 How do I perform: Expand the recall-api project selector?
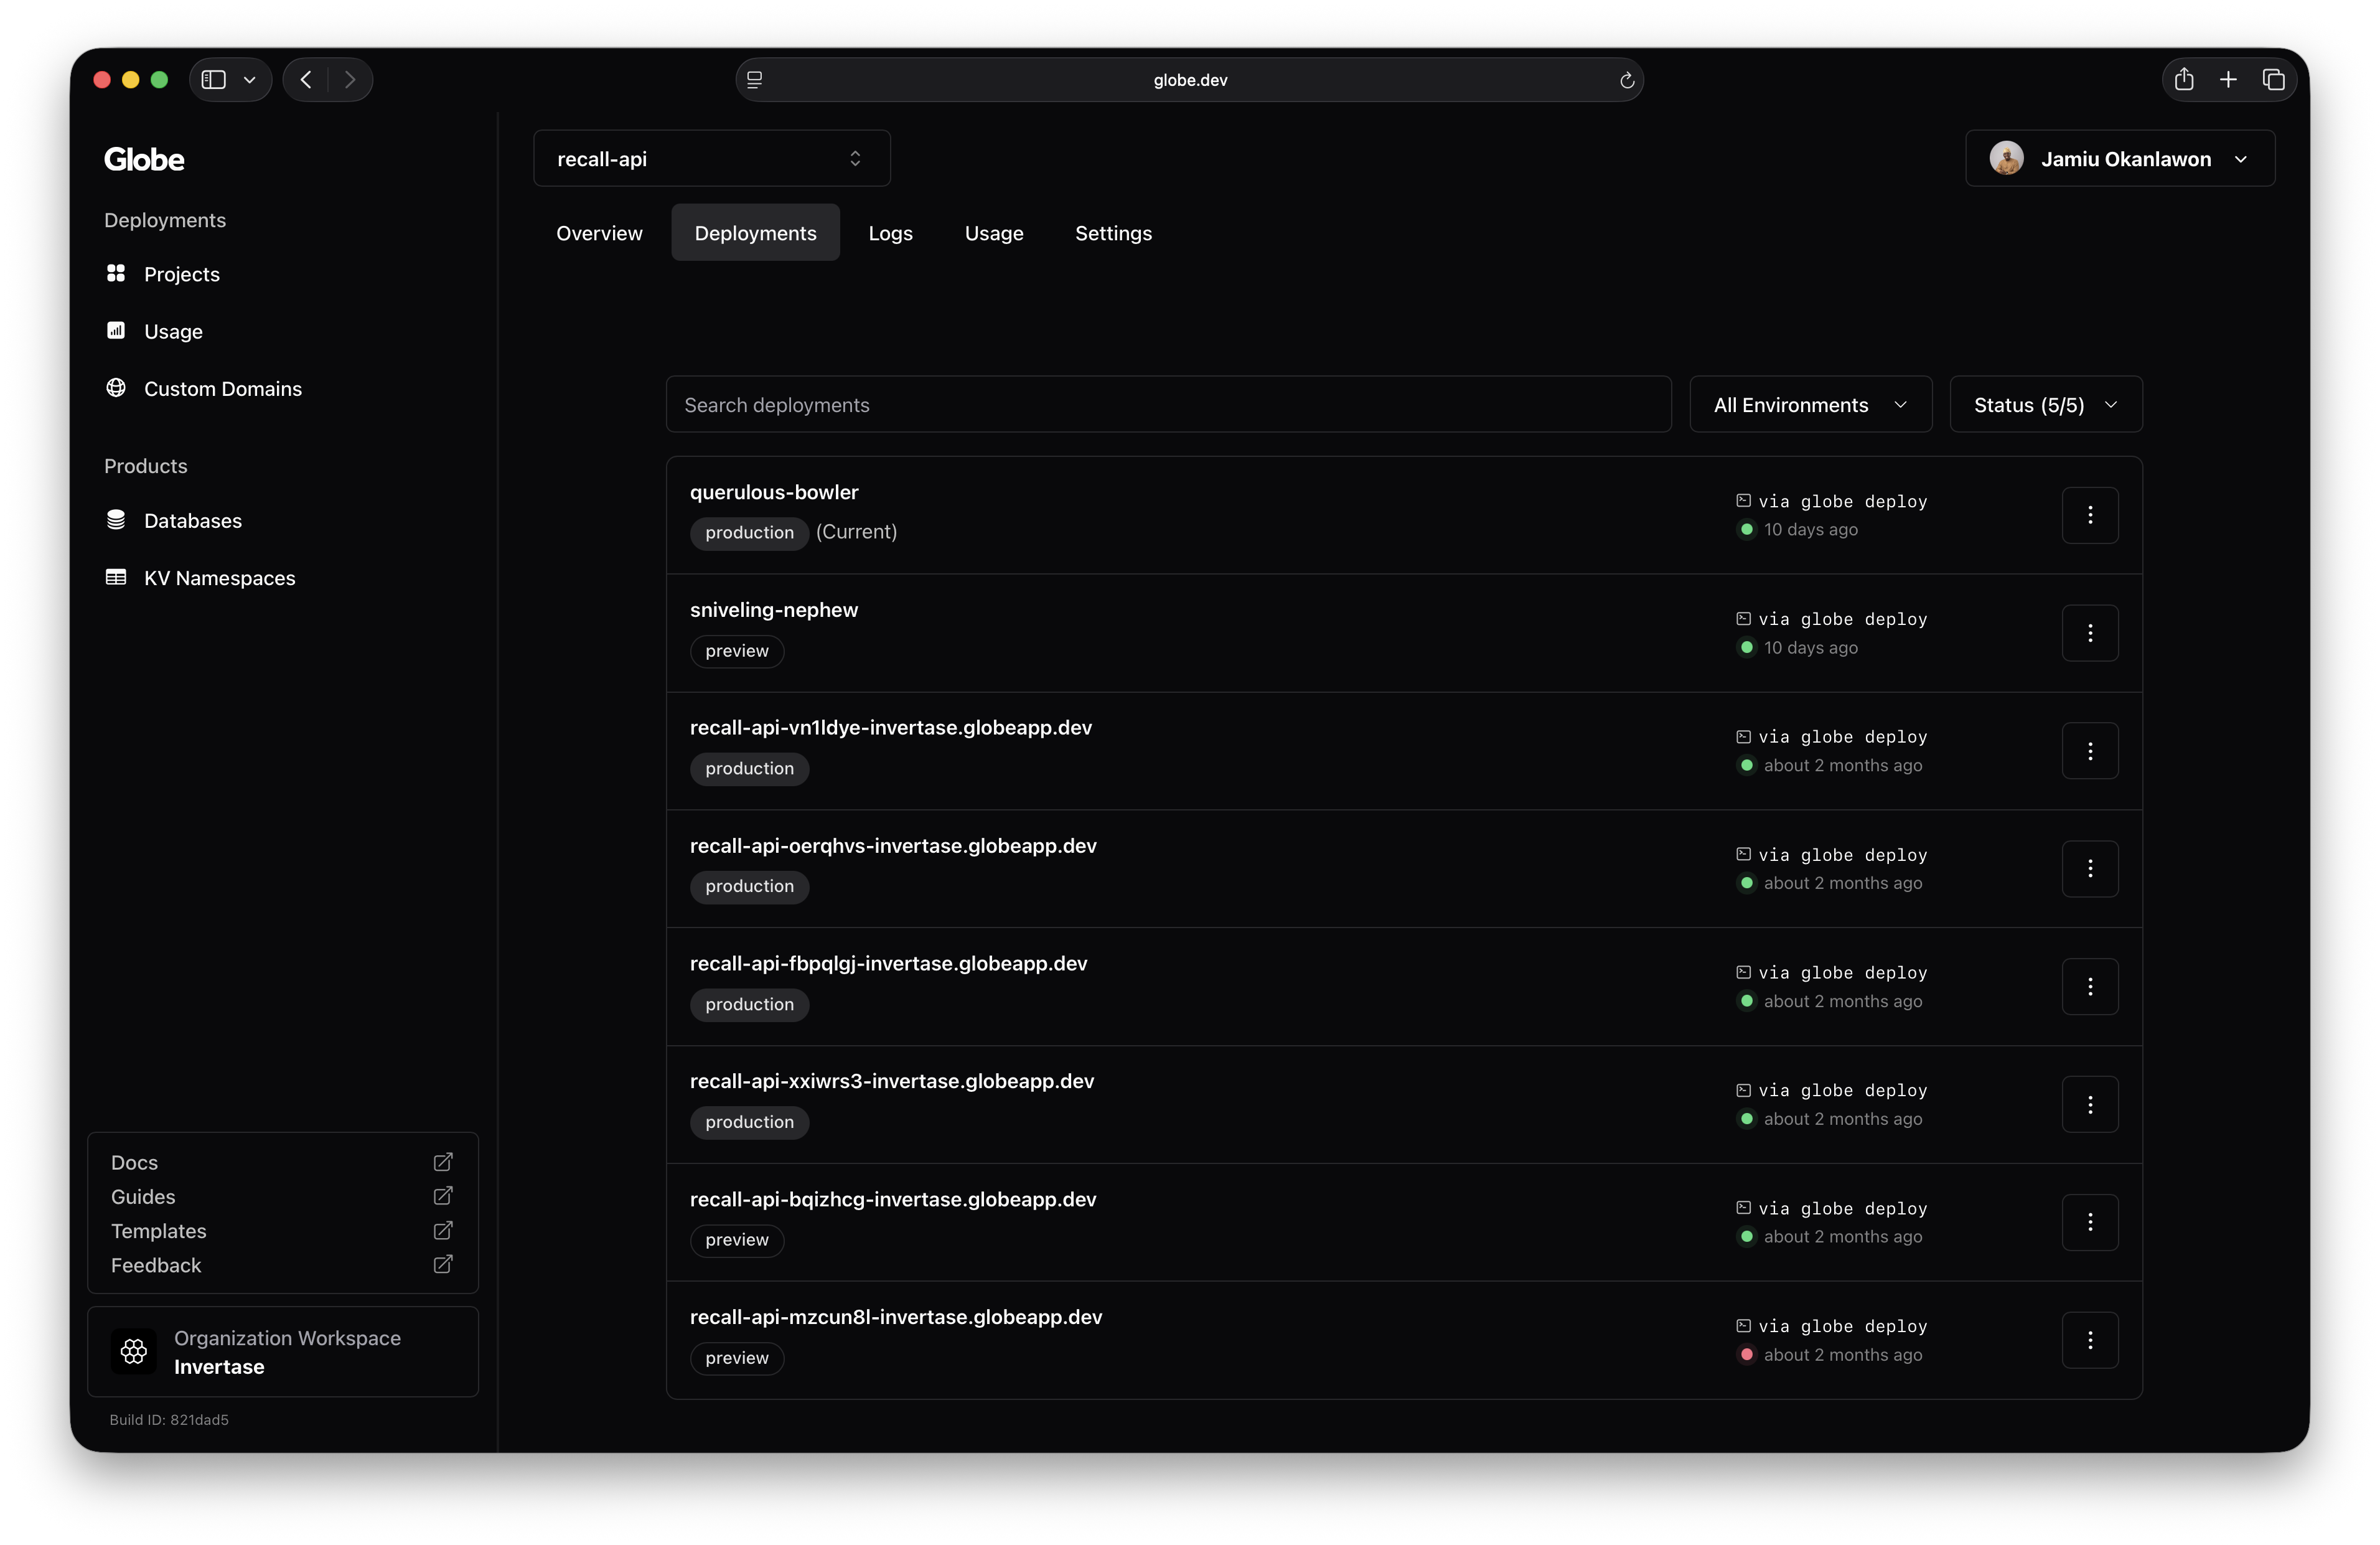(x=711, y=159)
